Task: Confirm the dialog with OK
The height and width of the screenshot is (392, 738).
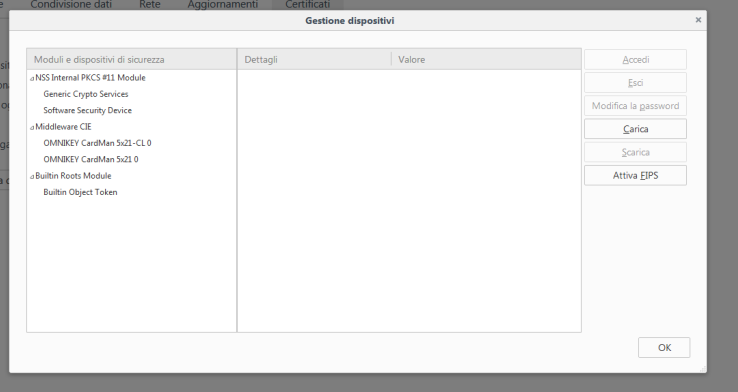Action: coord(664,348)
